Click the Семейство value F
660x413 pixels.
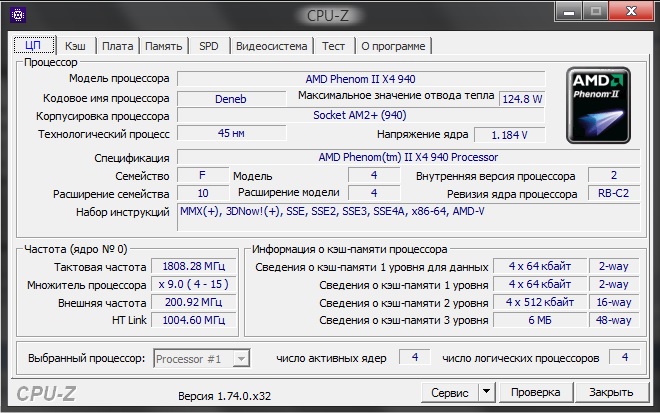202,175
